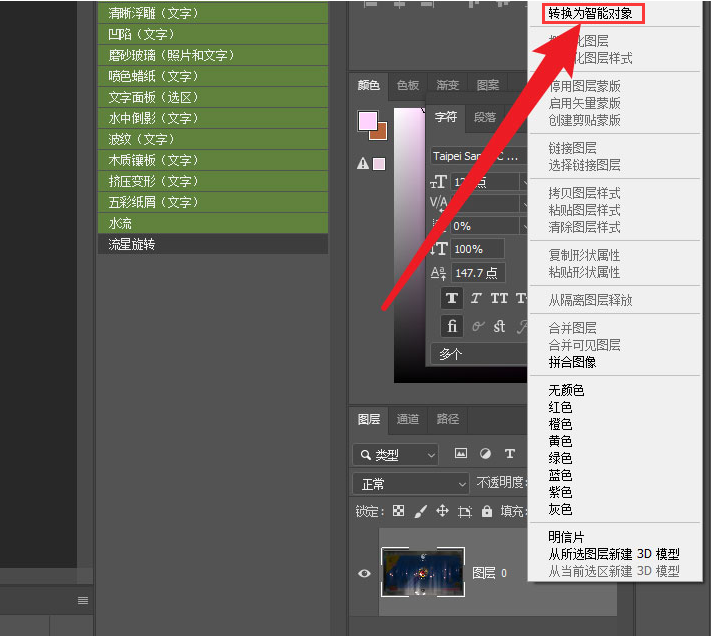Switch to the 字符 tab

(446, 117)
